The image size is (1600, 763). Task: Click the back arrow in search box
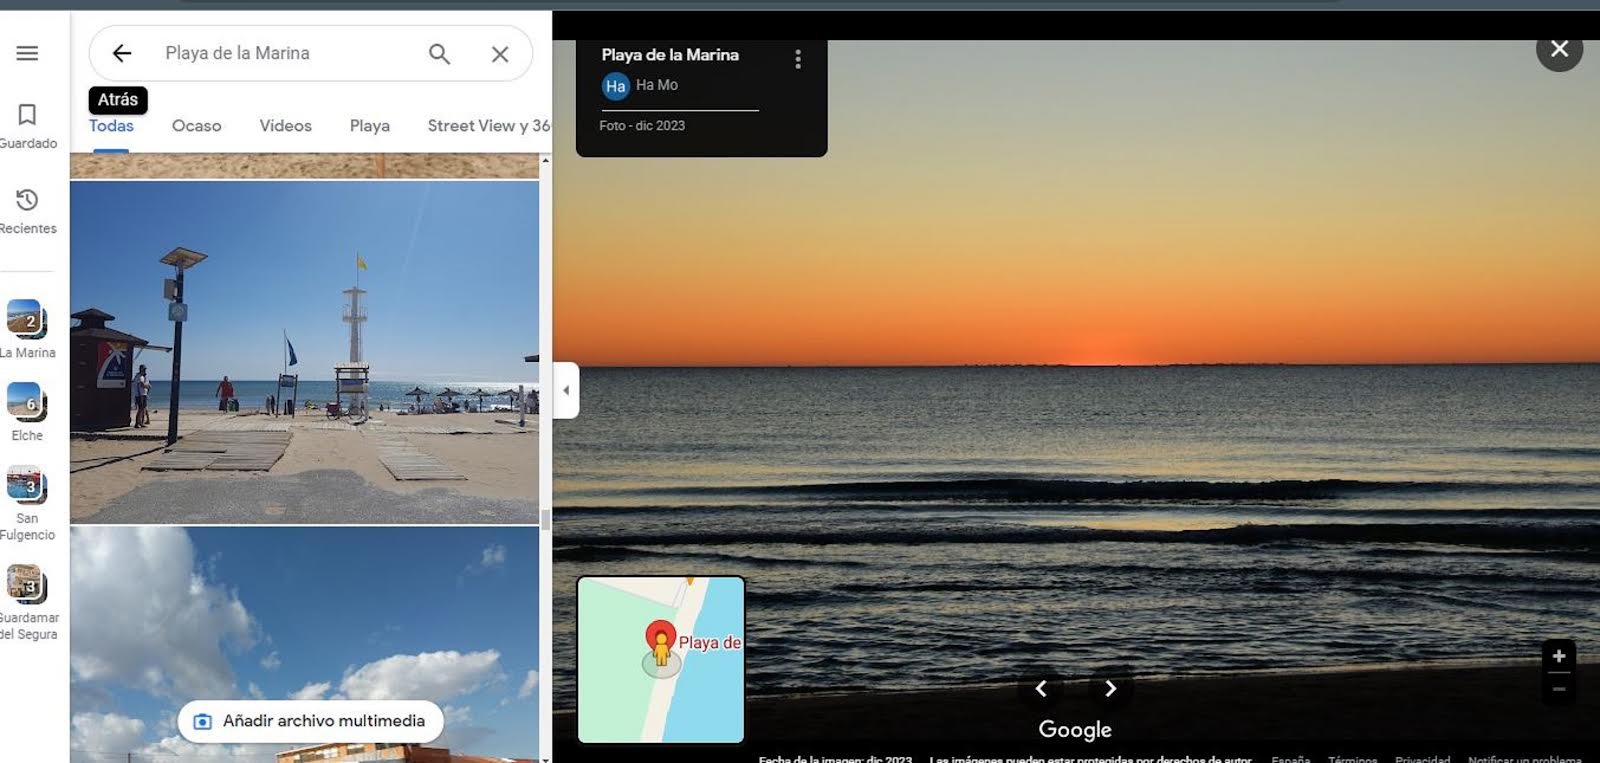pos(121,53)
